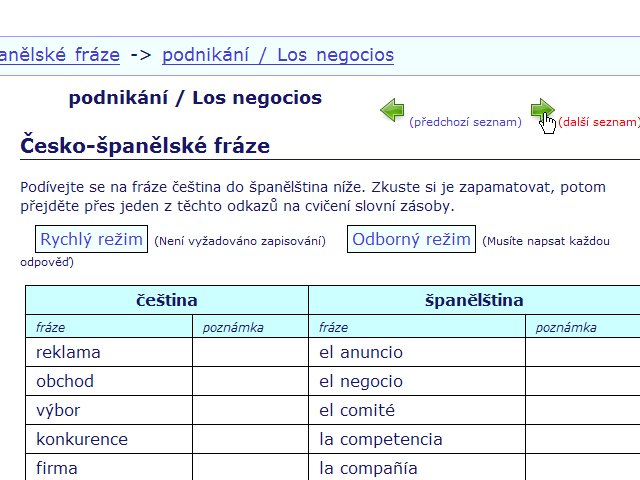Open the 'další seznam' link
This screenshot has width=640, height=480.
click(598, 122)
